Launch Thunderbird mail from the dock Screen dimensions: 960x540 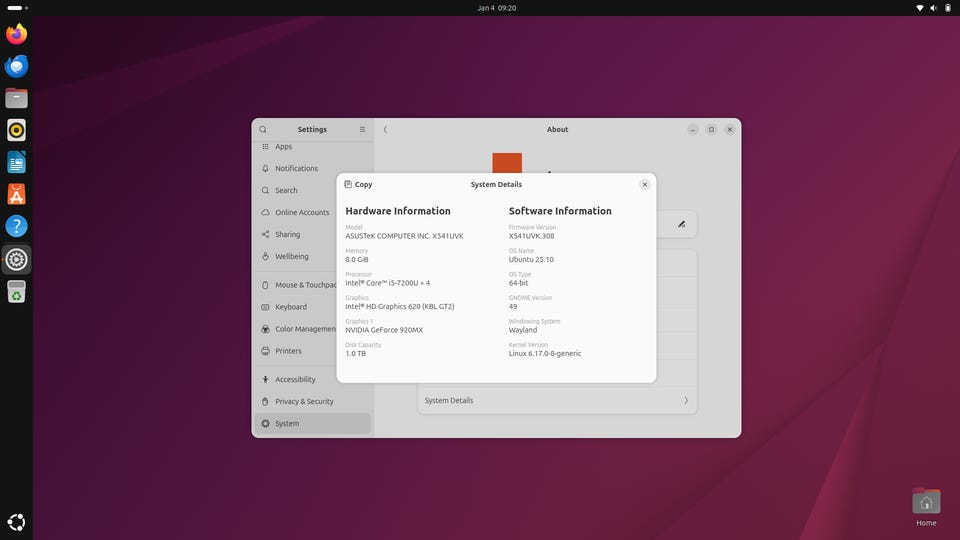click(16, 66)
